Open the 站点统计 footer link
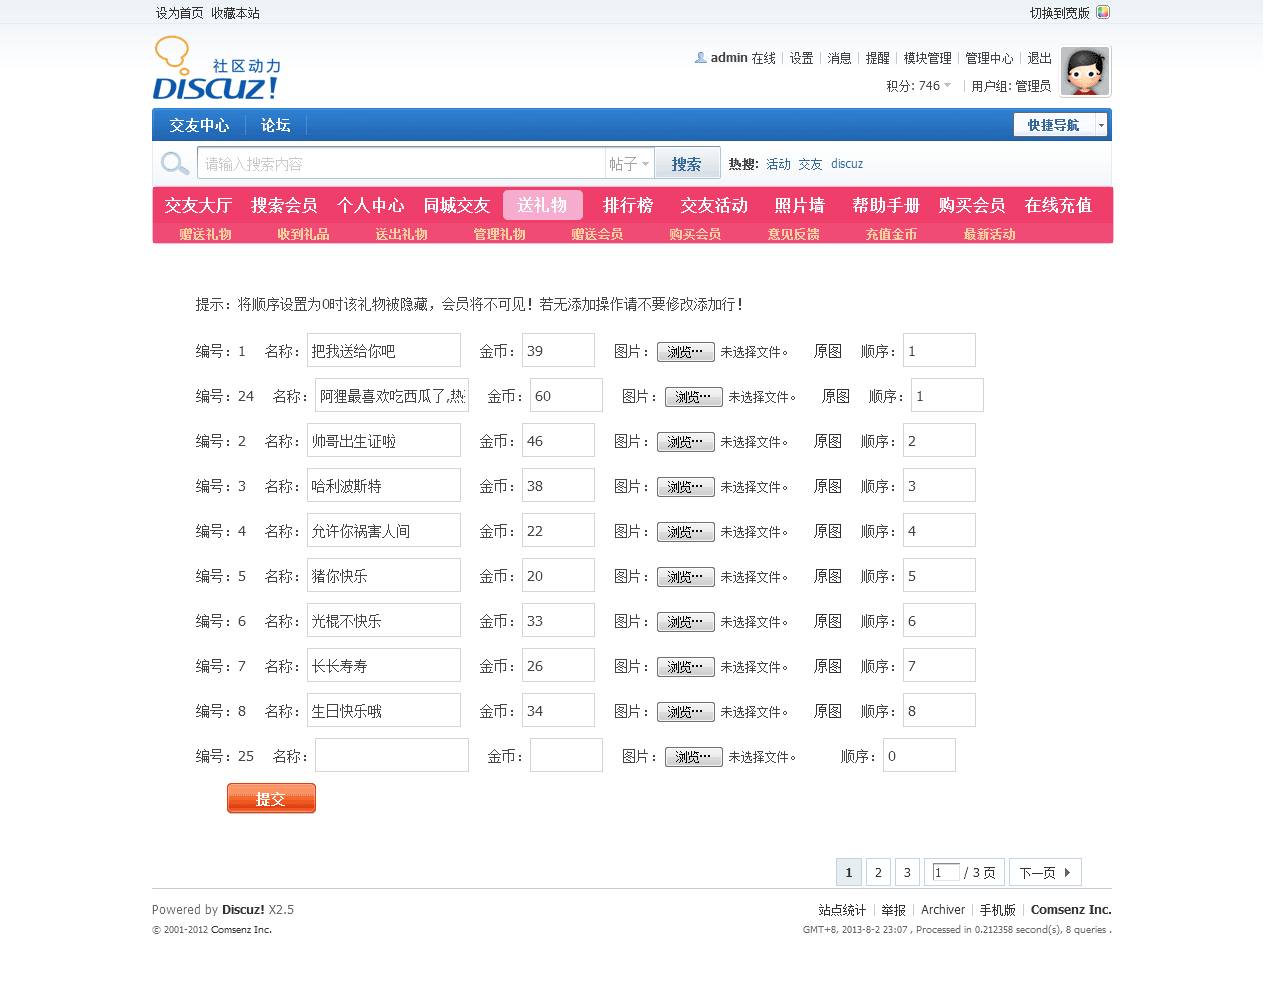1280x988 pixels. [x=842, y=910]
